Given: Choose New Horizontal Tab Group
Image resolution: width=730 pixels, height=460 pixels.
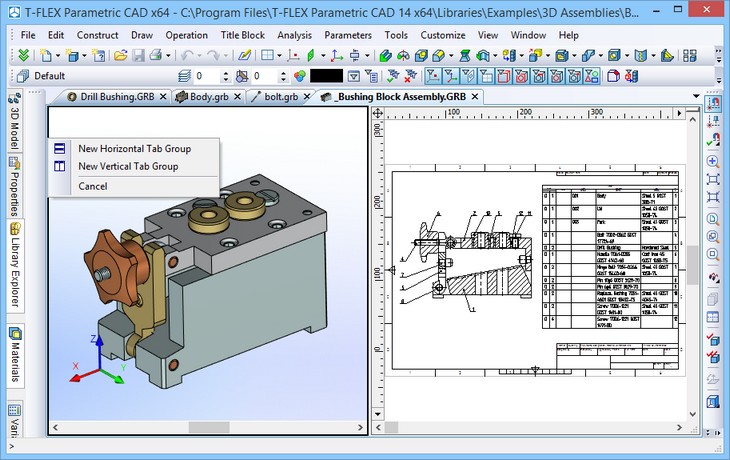Looking at the screenshot, I should point(134,149).
